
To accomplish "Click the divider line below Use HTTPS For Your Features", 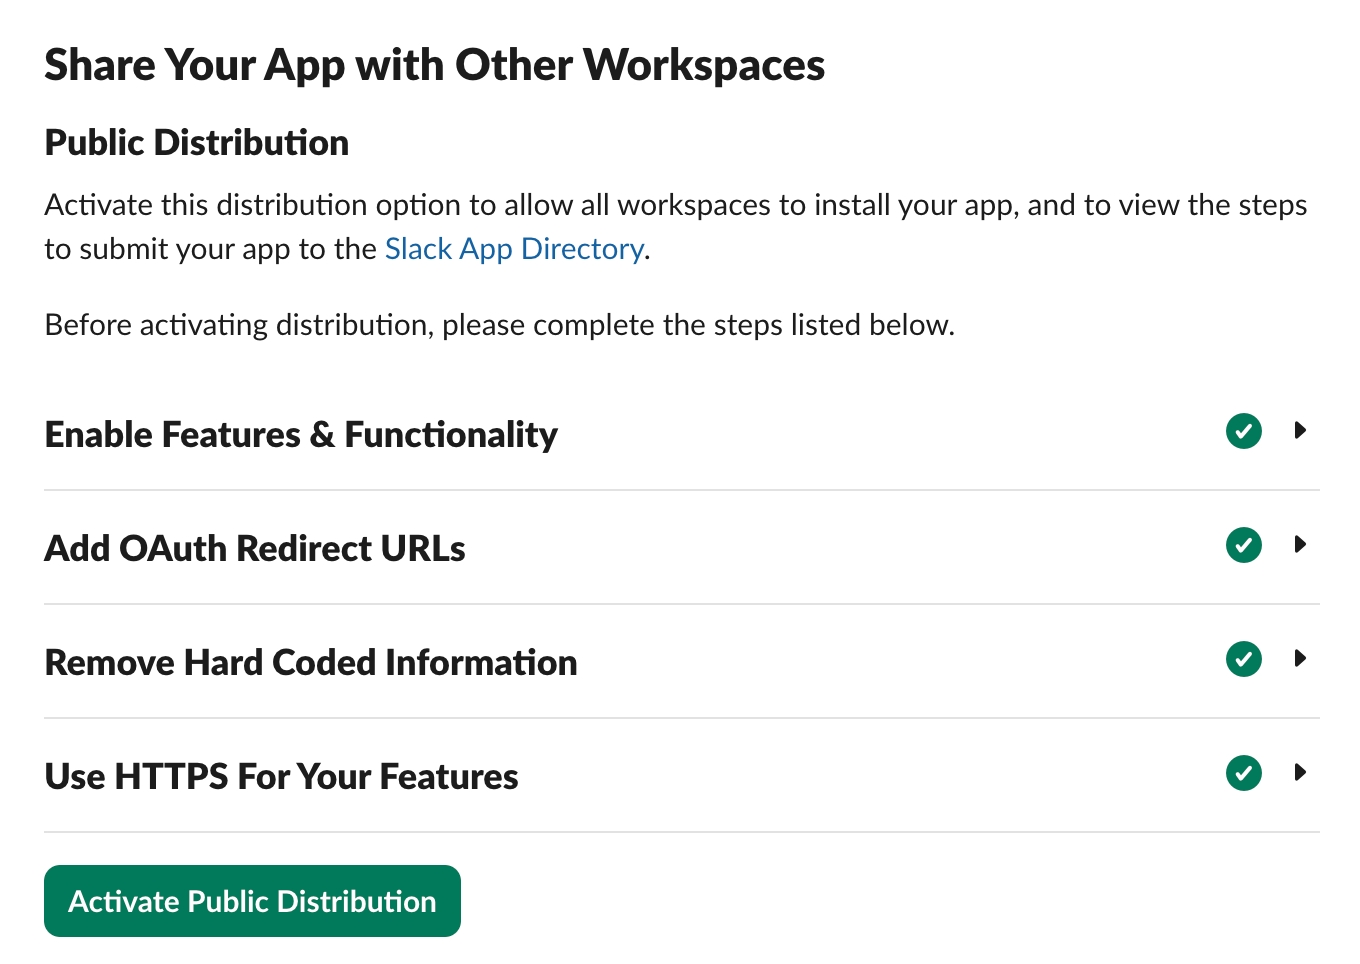I will click(x=681, y=832).
